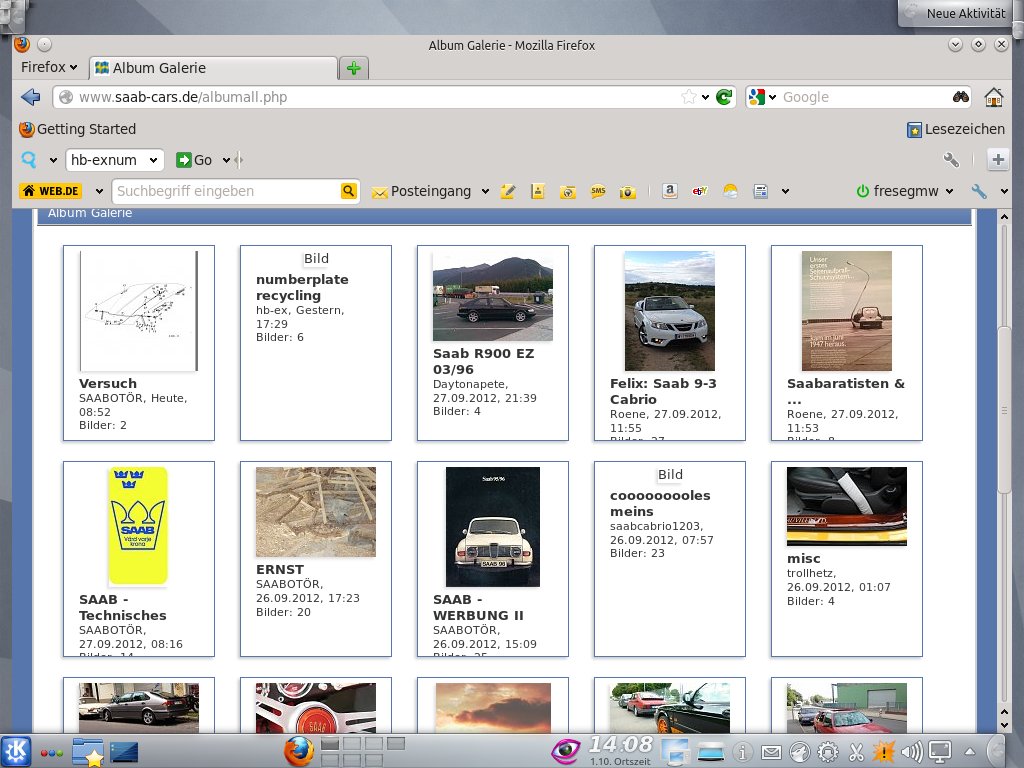1024x768 pixels.
Task: Bookmark page with star icon
Action: [688, 97]
